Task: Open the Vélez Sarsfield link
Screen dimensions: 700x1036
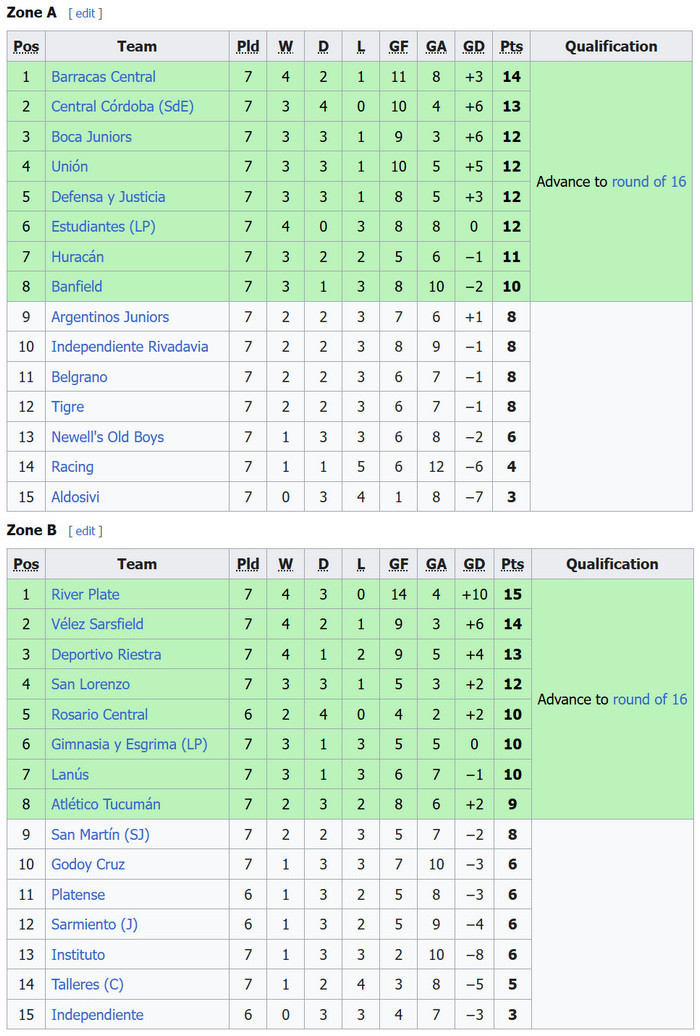Action: [x=97, y=624]
